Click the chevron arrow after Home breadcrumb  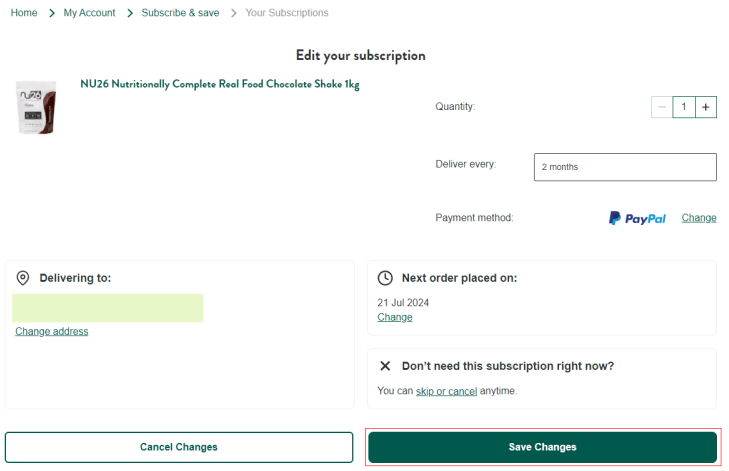coord(52,13)
